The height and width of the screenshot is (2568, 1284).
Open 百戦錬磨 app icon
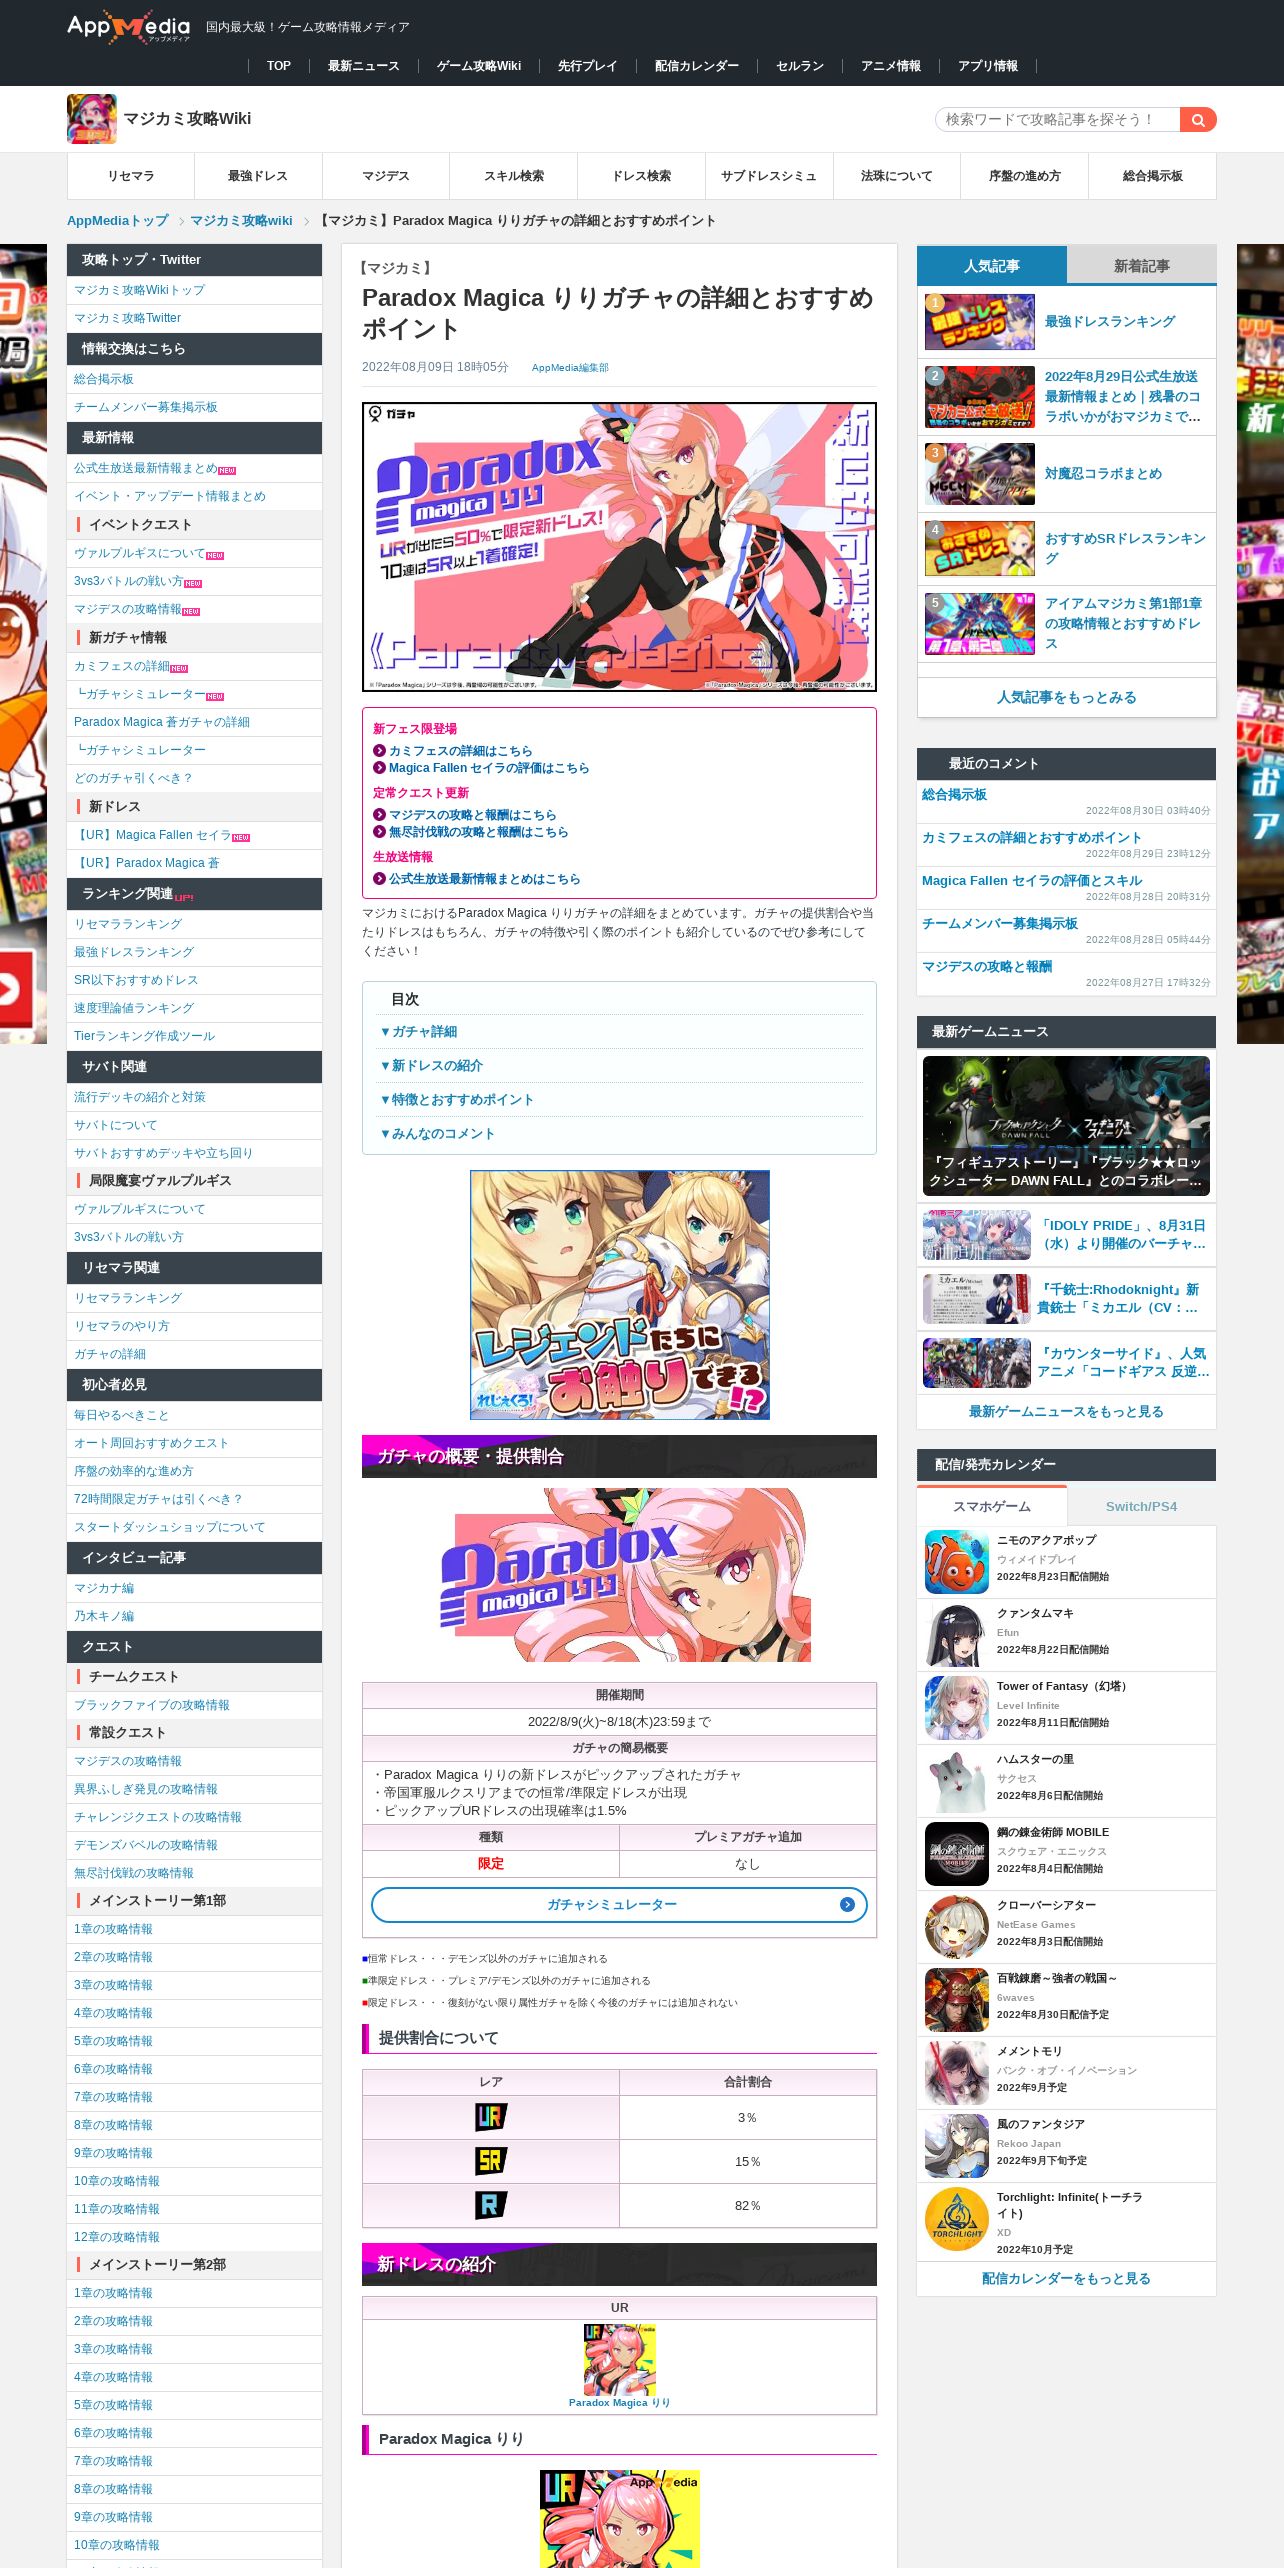click(957, 2000)
